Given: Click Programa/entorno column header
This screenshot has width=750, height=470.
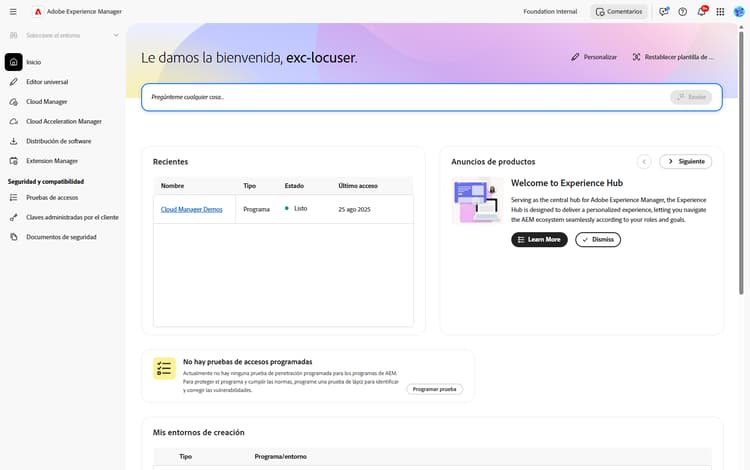Looking at the screenshot, I should click(x=280, y=457).
